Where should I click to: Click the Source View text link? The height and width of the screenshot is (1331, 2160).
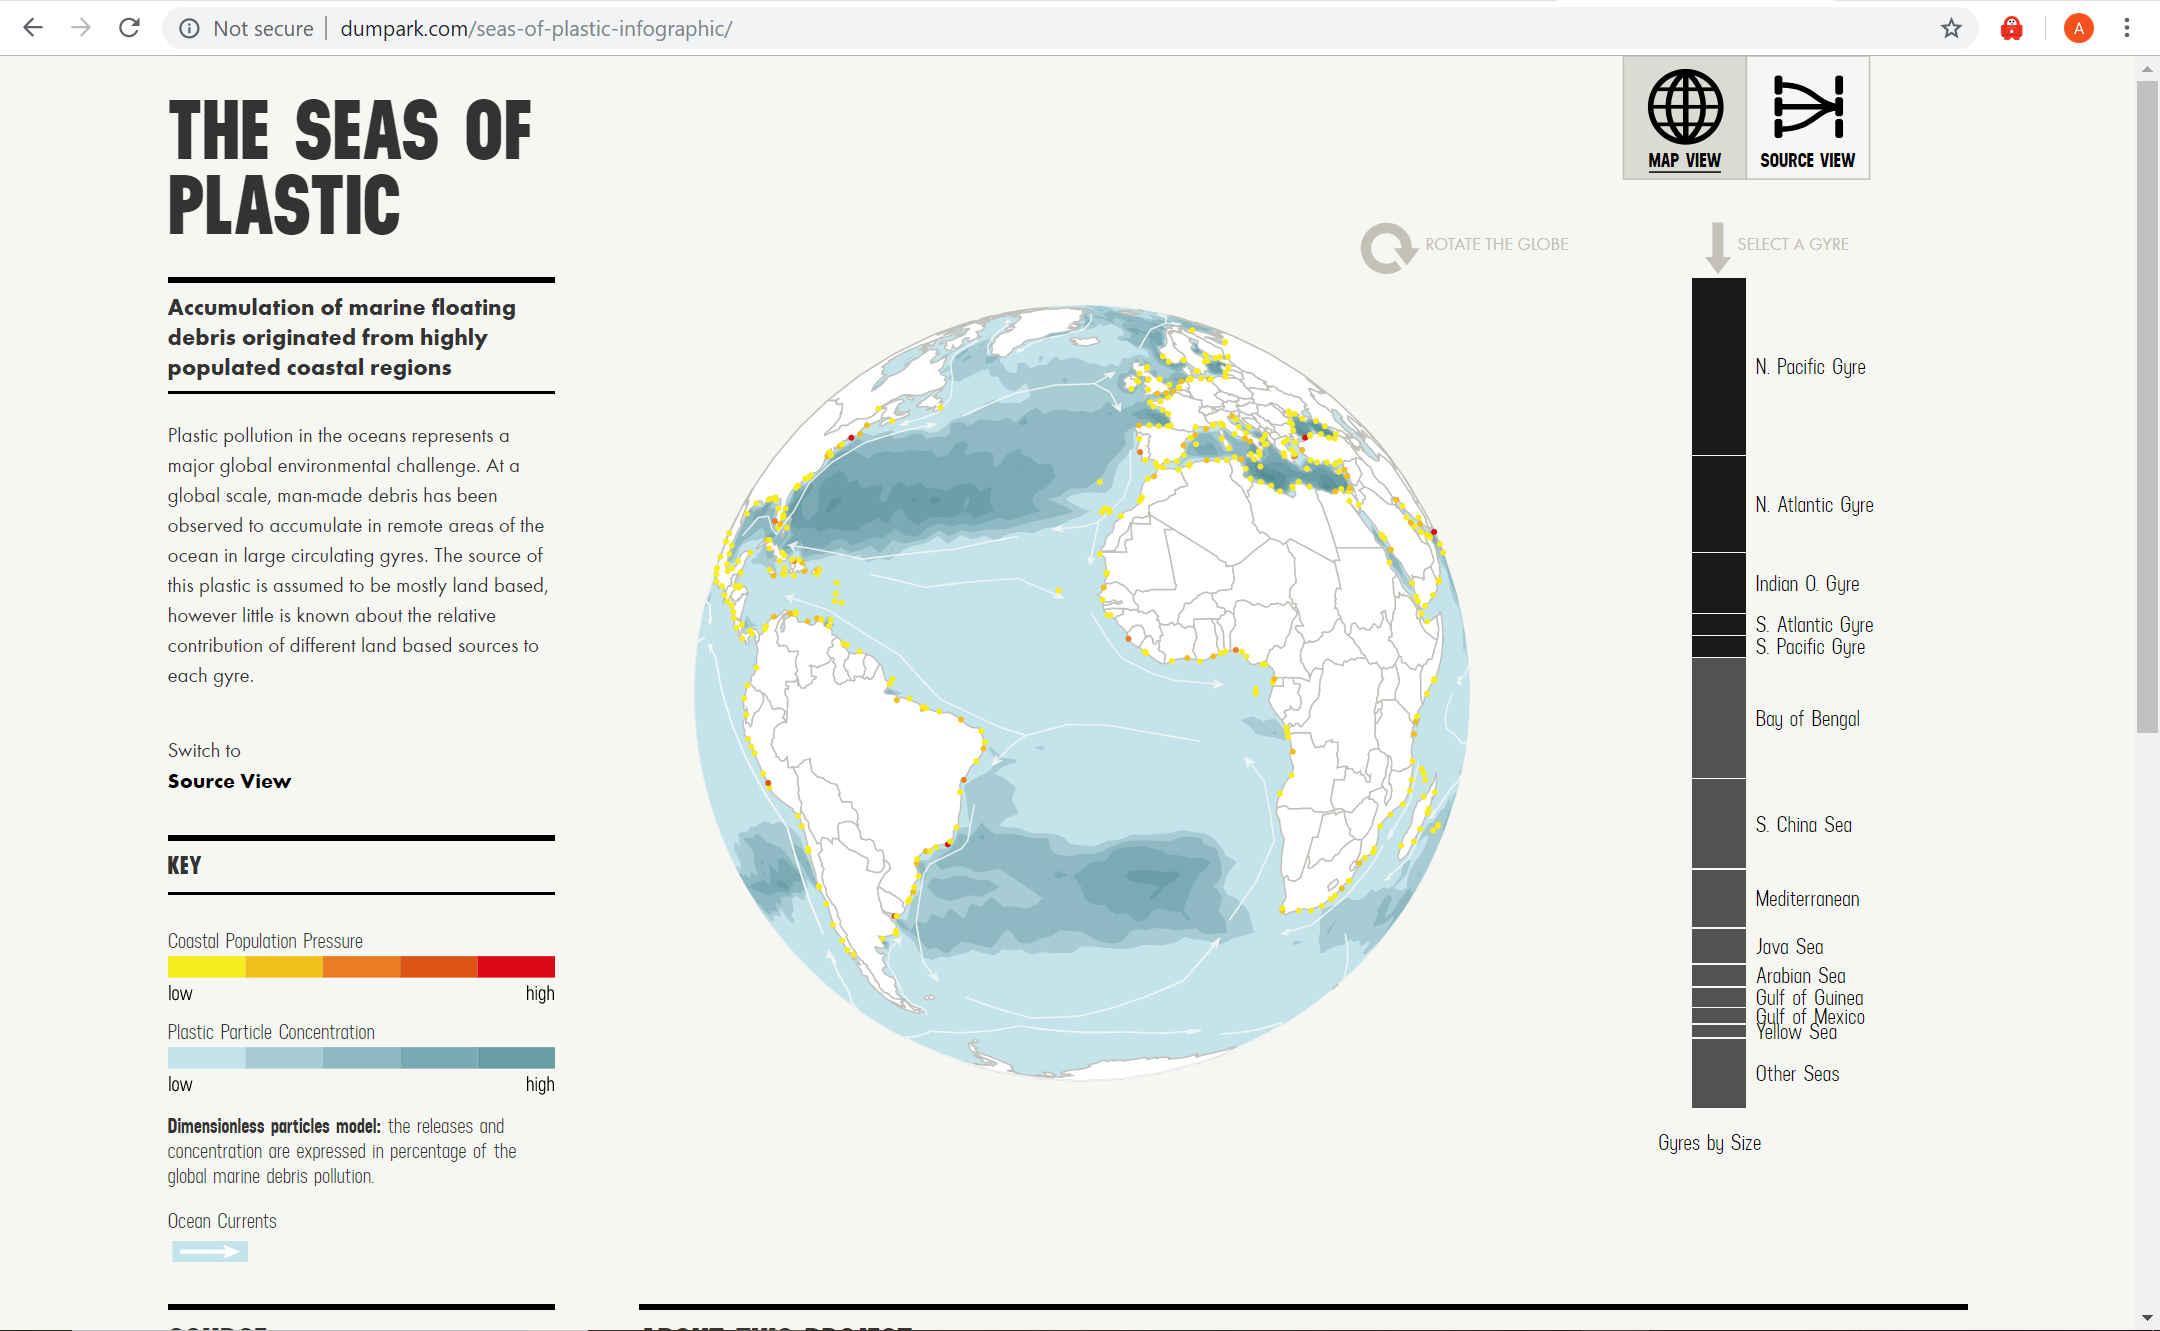[x=229, y=781]
